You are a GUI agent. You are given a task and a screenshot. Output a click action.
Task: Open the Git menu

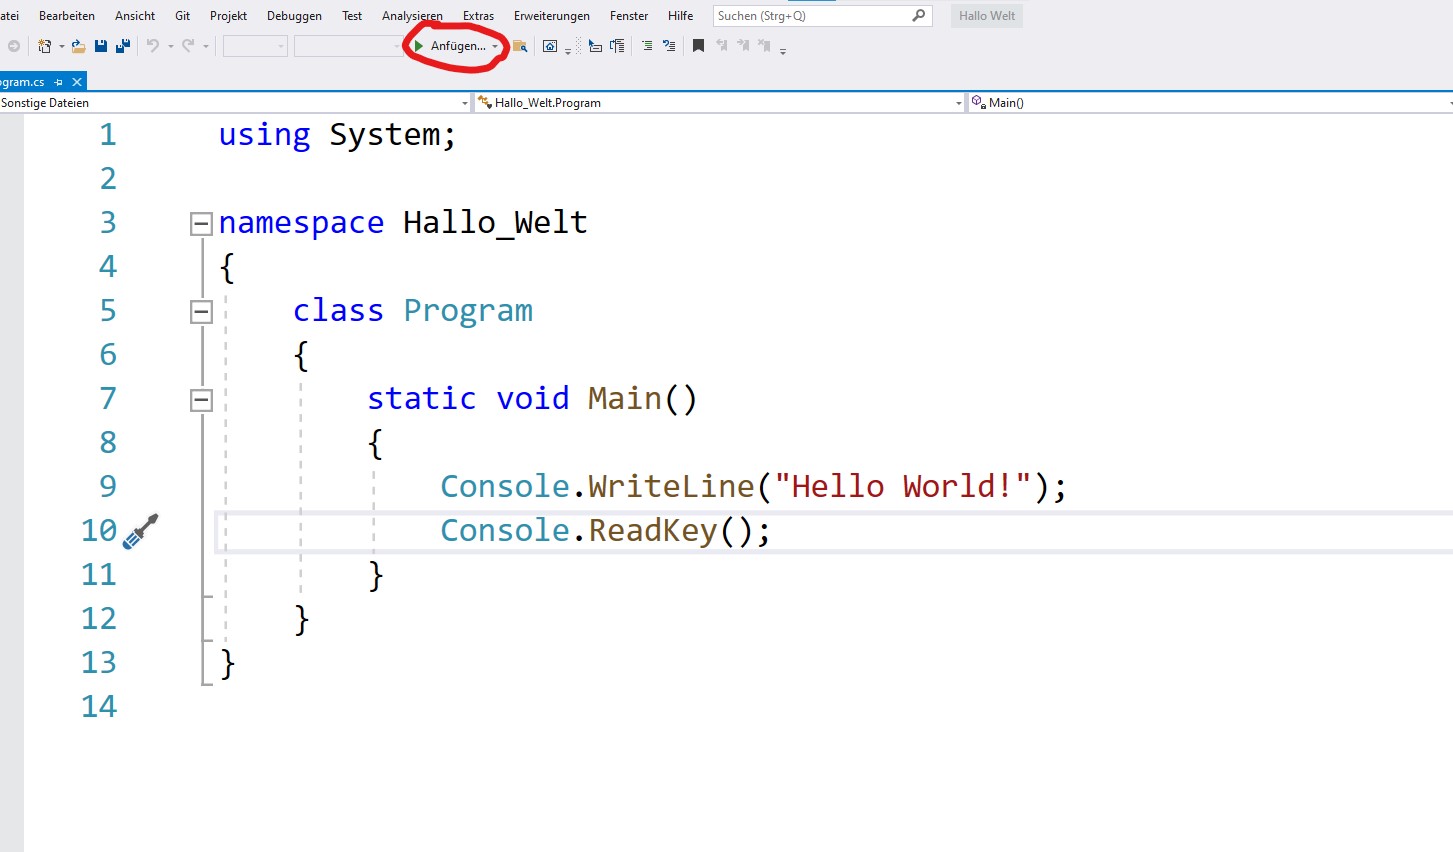tap(182, 16)
